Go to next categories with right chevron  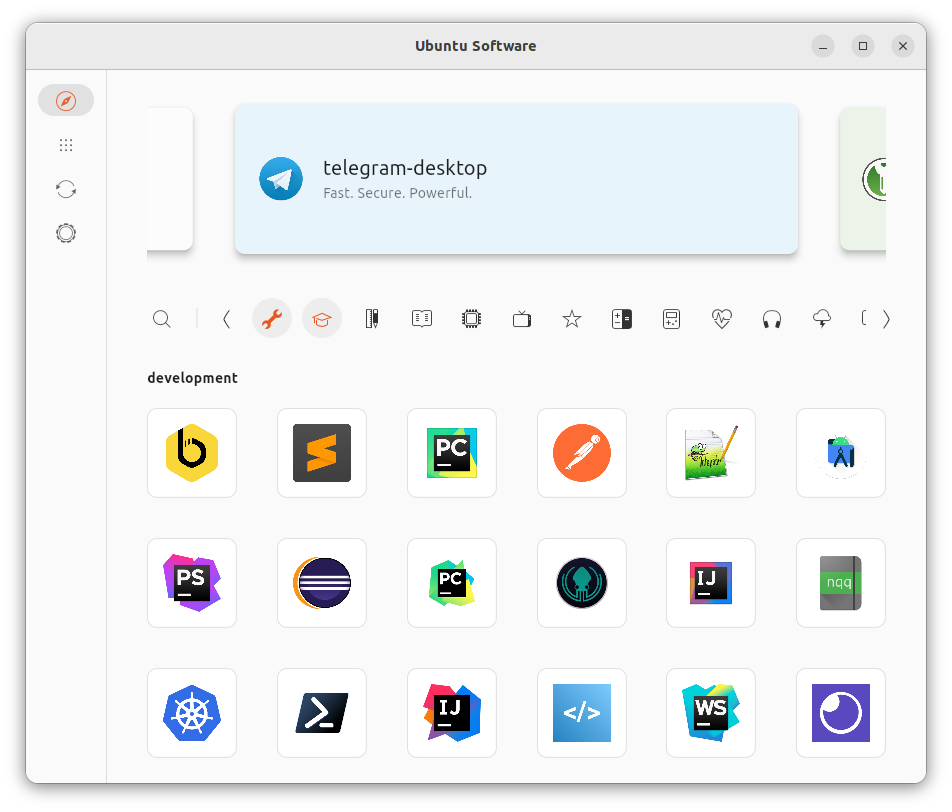pyautogui.click(x=886, y=319)
